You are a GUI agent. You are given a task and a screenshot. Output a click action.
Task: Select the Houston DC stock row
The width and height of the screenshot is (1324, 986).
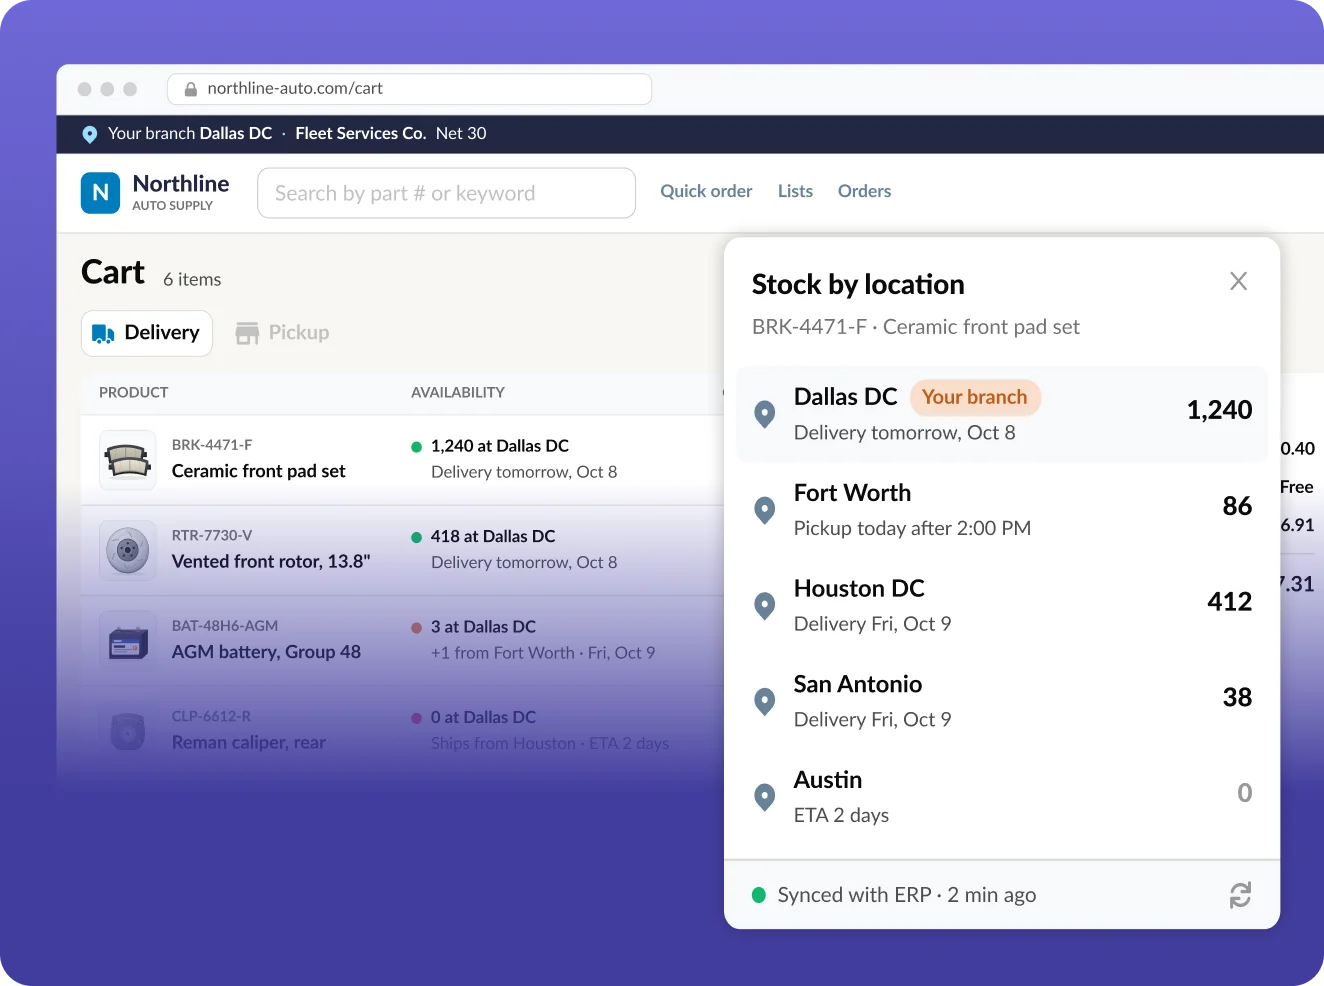point(1002,606)
